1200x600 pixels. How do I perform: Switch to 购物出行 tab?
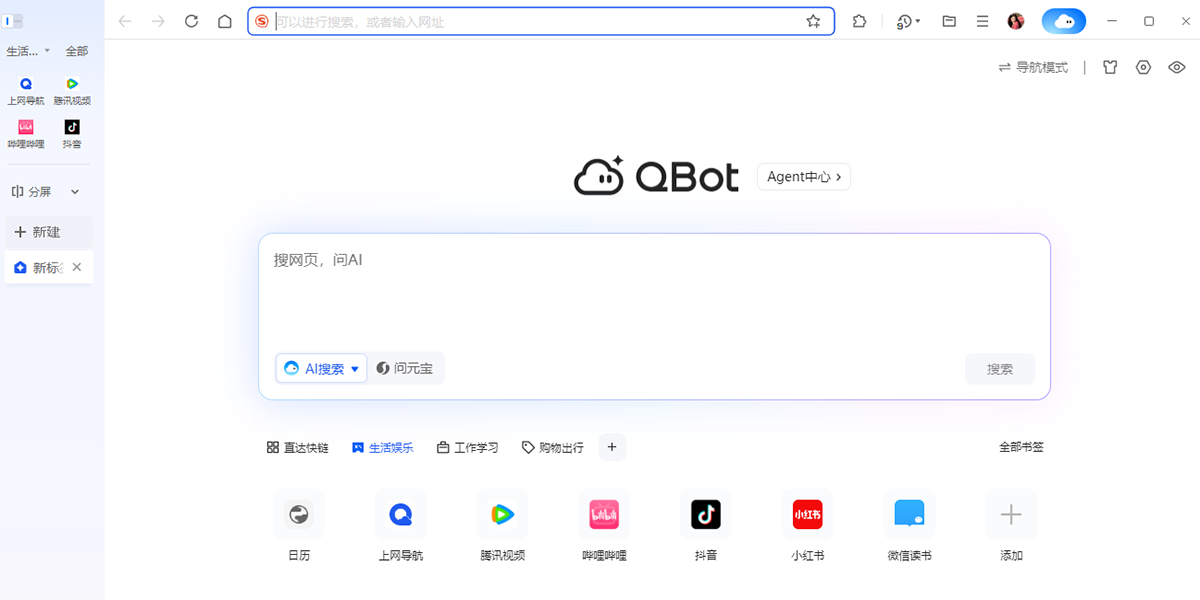(x=553, y=448)
